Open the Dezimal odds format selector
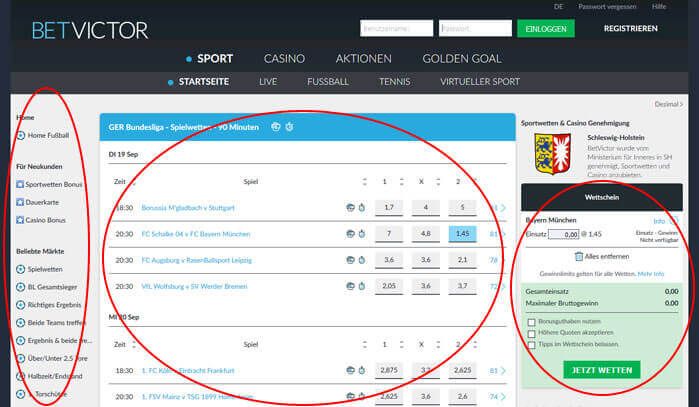 pos(668,104)
